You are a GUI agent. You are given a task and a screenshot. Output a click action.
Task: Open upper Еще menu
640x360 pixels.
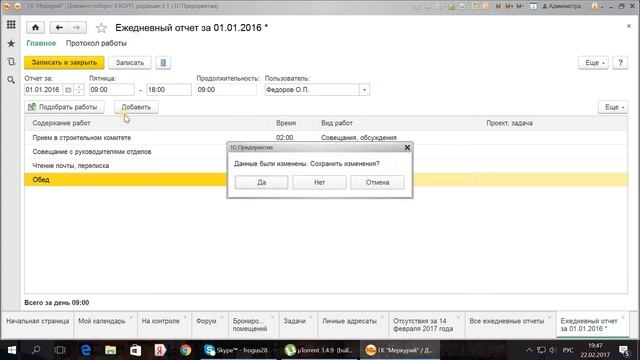[593, 62]
